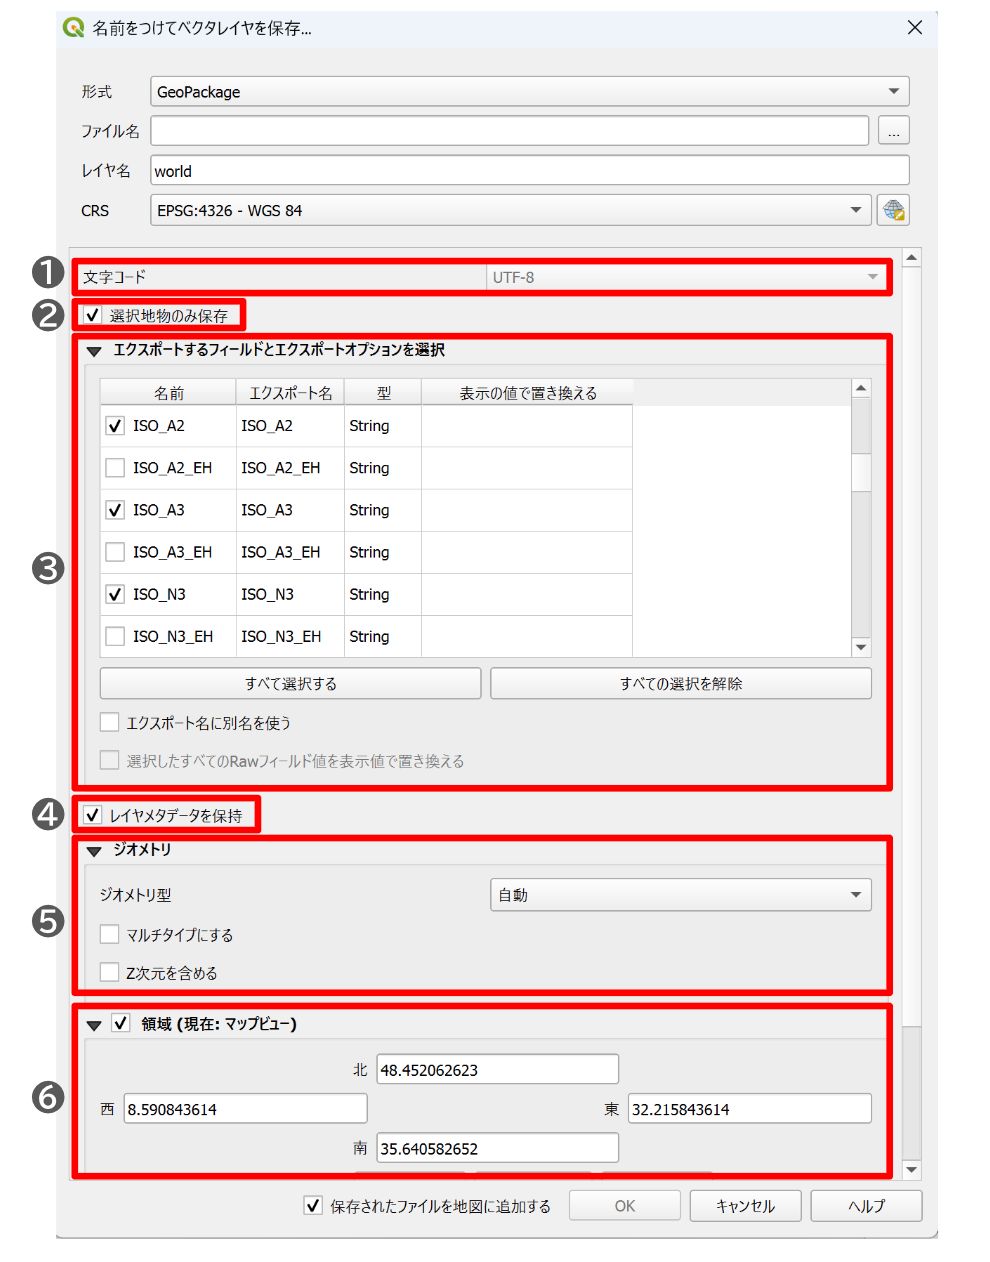The width and height of the screenshot is (990, 1262).
Task: Toggle レイヤメタデータを保持 checkbox
Action: click(92, 816)
